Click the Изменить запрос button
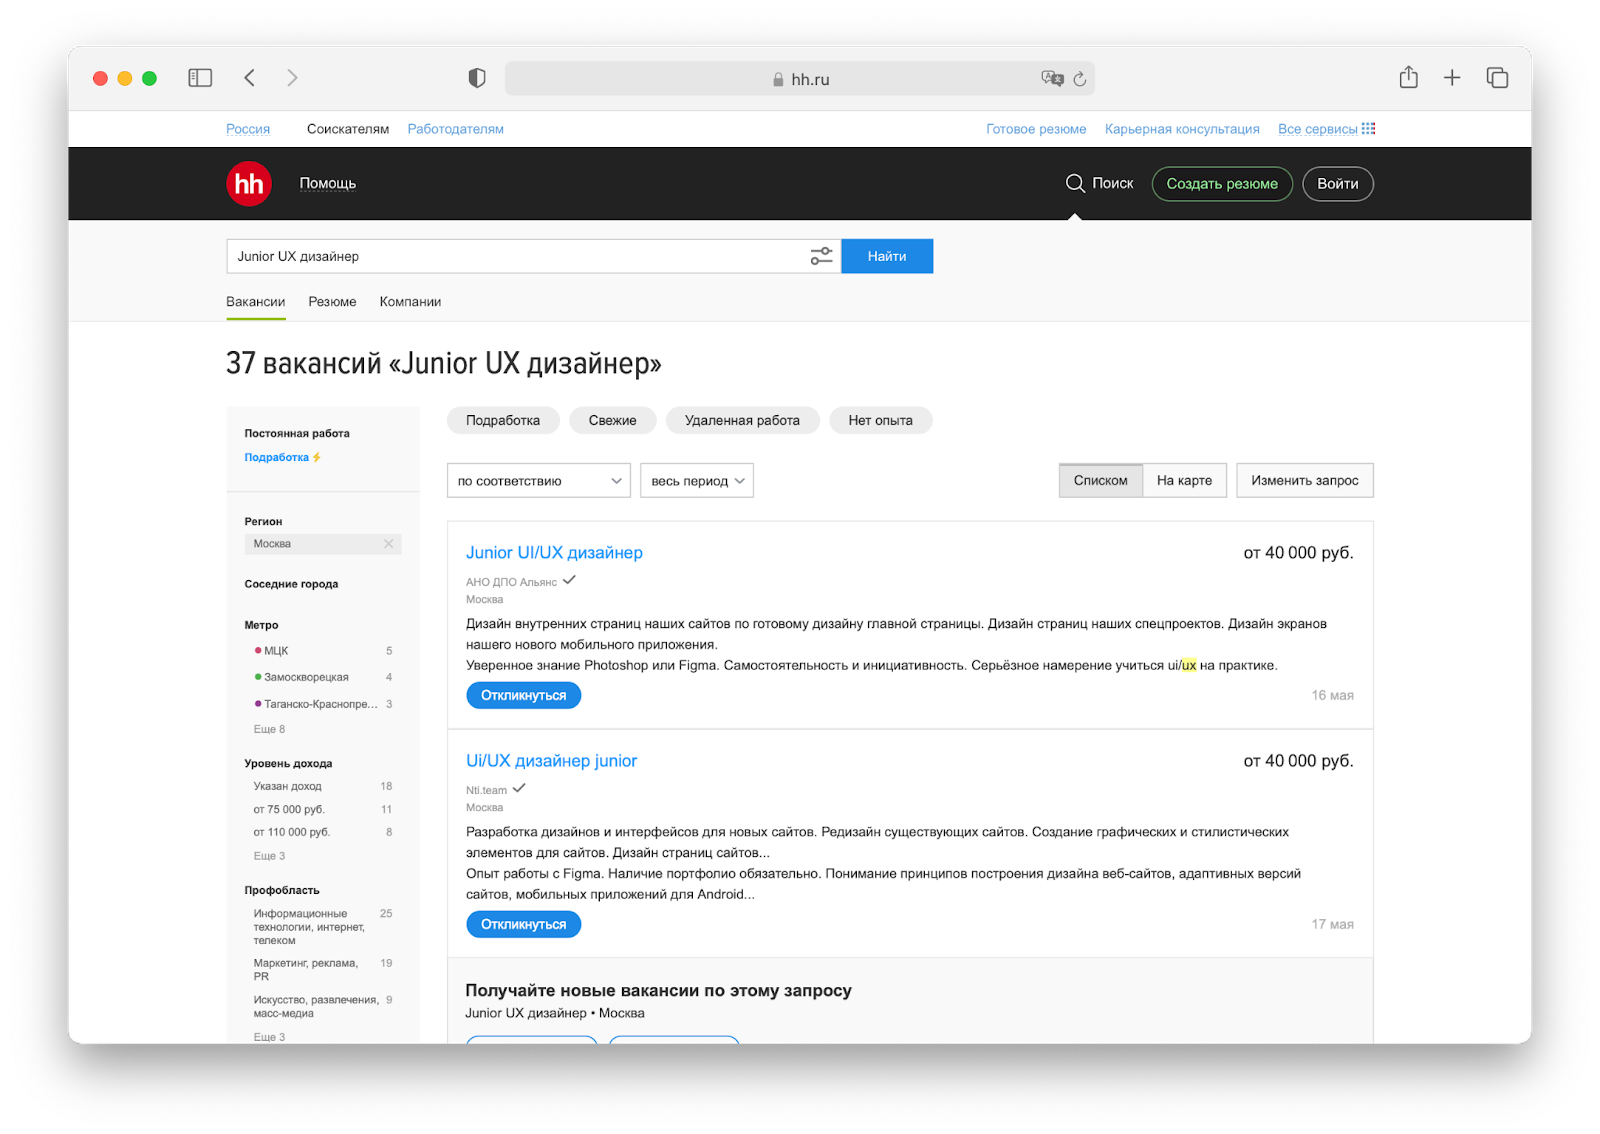The width and height of the screenshot is (1600, 1134). [x=1305, y=481]
